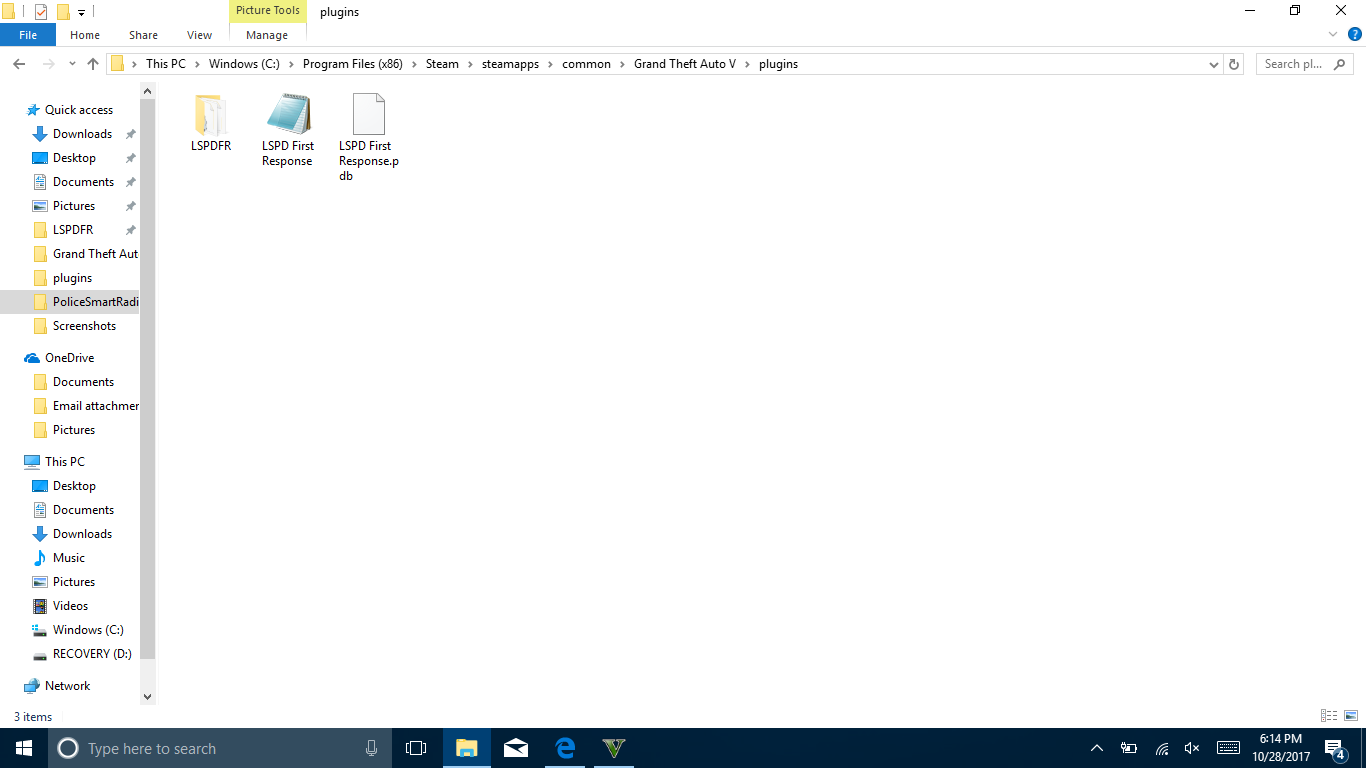The height and width of the screenshot is (768, 1366).
Task: Click microphone icon in search box
Action: pos(372,748)
